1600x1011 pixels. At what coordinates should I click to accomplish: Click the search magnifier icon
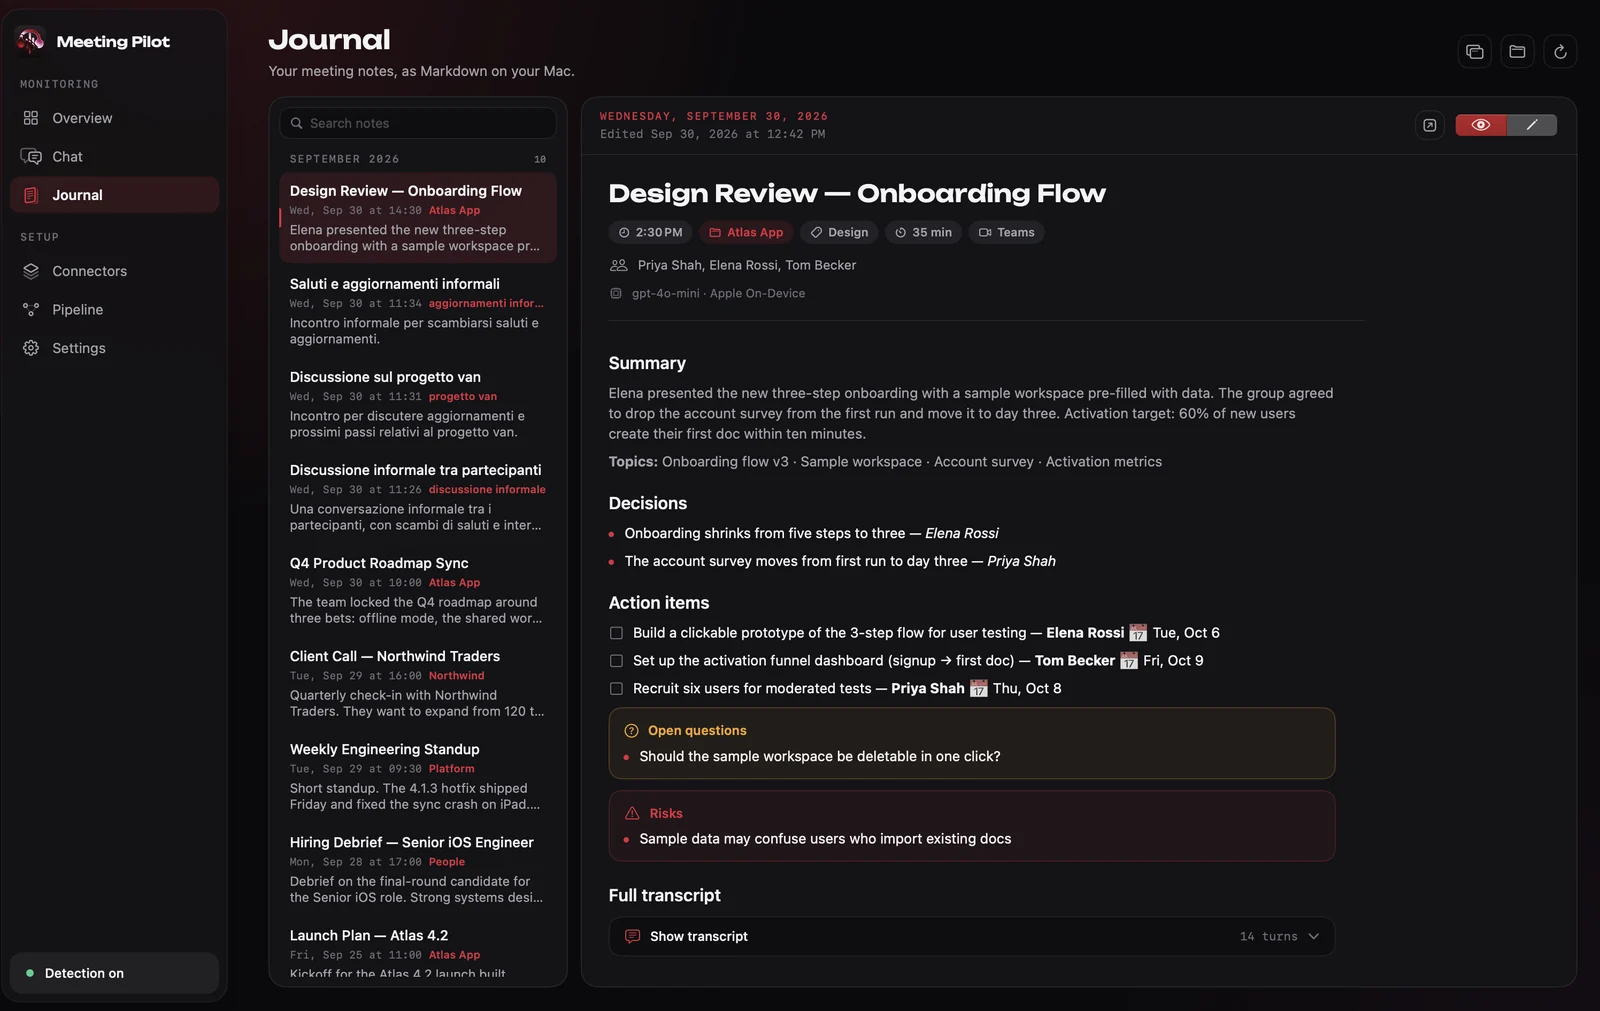(297, 123)
